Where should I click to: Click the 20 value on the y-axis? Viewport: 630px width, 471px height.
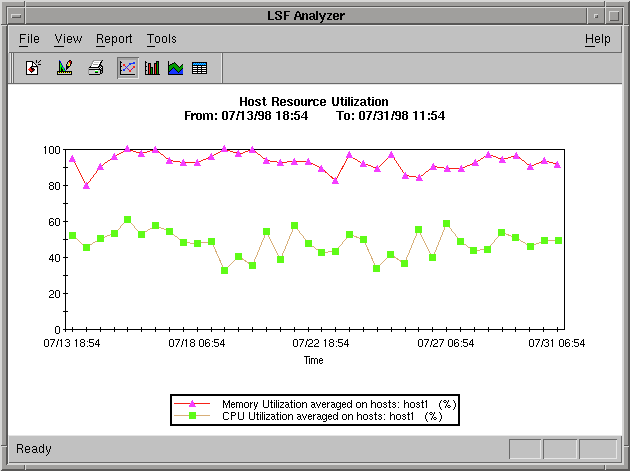coord(54,294)
